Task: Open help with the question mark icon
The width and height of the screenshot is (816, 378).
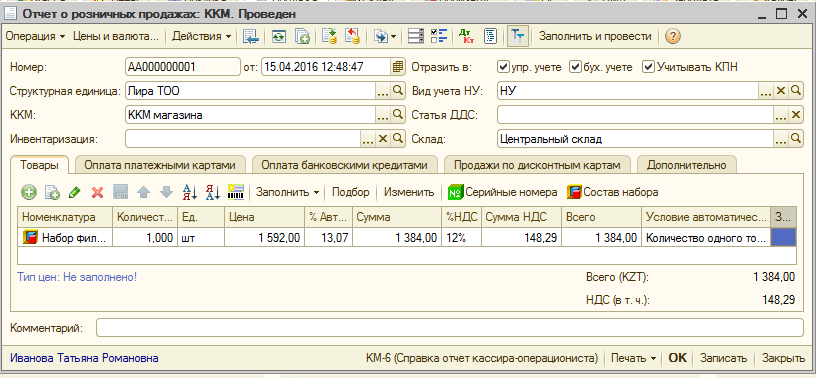Action: (x=673, y=36)
